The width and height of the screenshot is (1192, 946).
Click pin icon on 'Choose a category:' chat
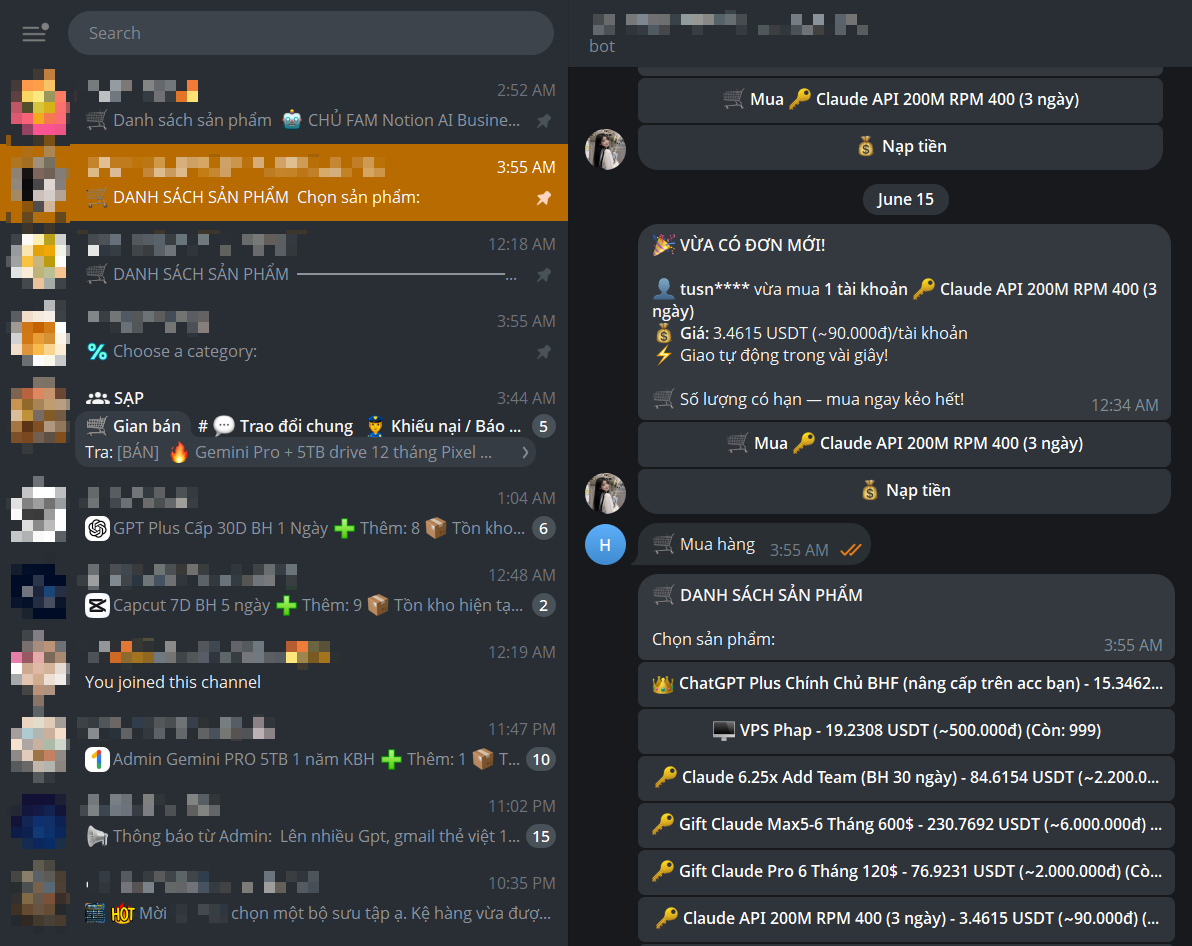pyautogui.click(x=544, y=352)
